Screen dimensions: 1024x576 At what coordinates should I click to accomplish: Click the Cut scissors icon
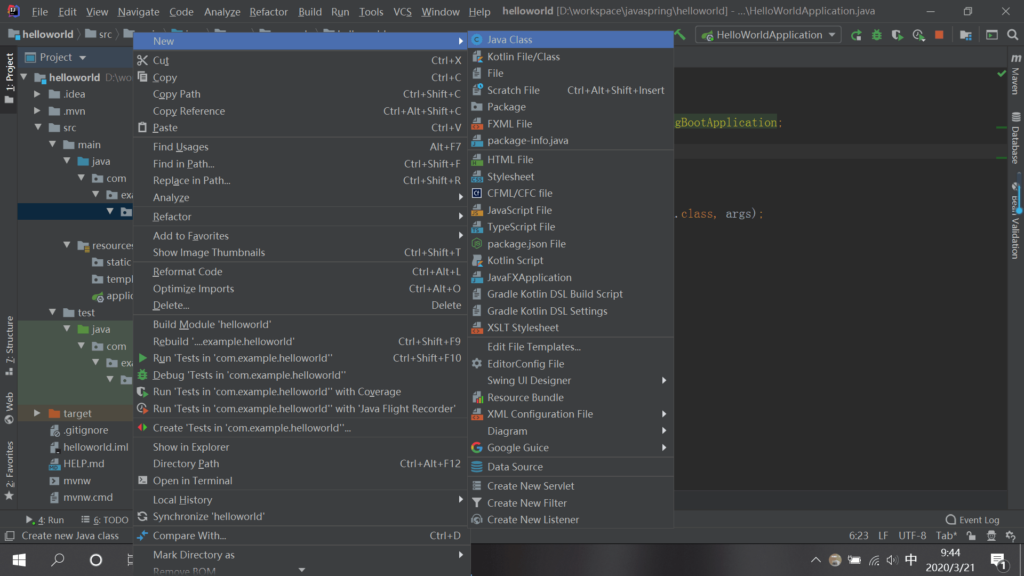[x=142, y=60]
